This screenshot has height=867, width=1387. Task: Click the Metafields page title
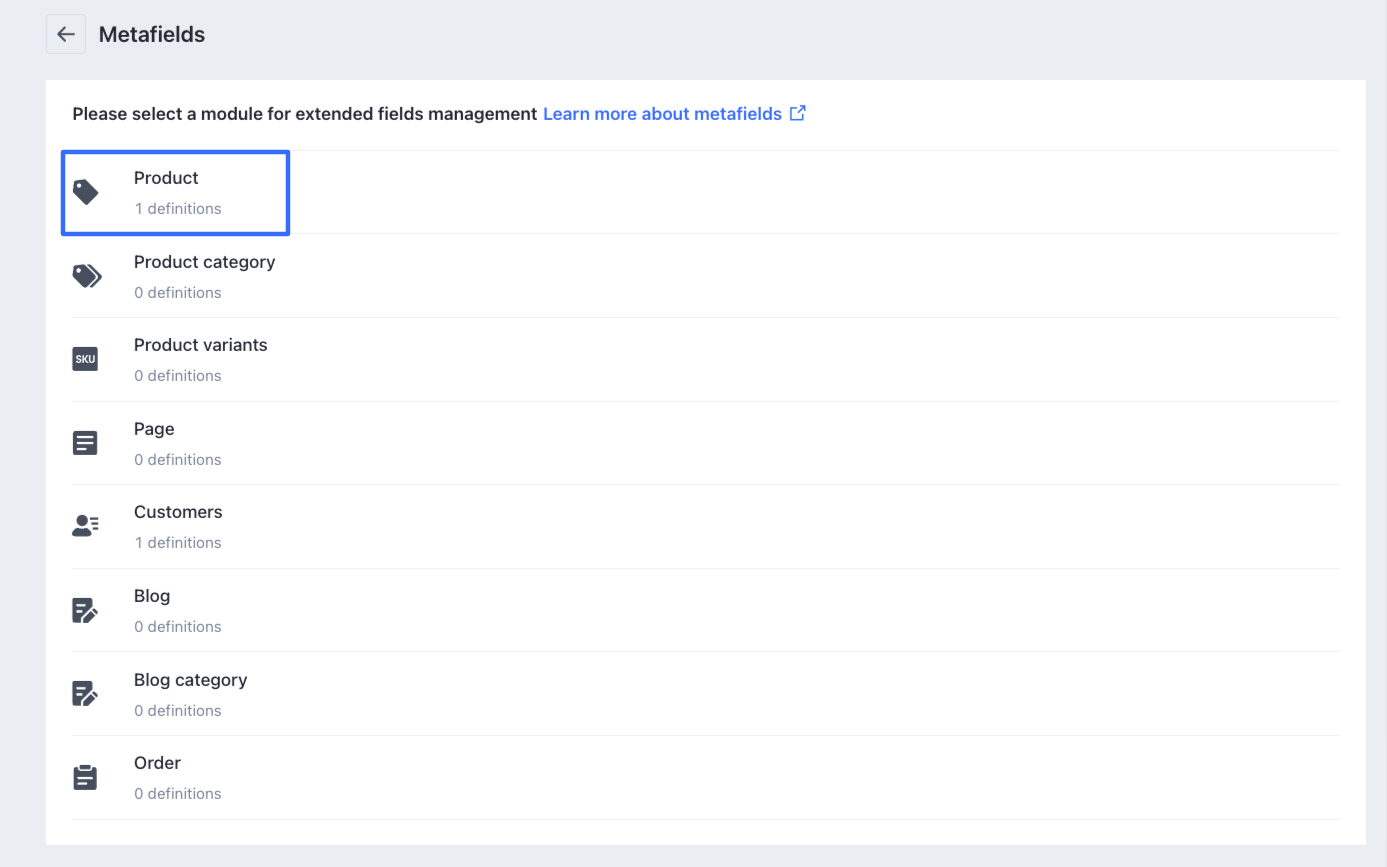(152, 34)
